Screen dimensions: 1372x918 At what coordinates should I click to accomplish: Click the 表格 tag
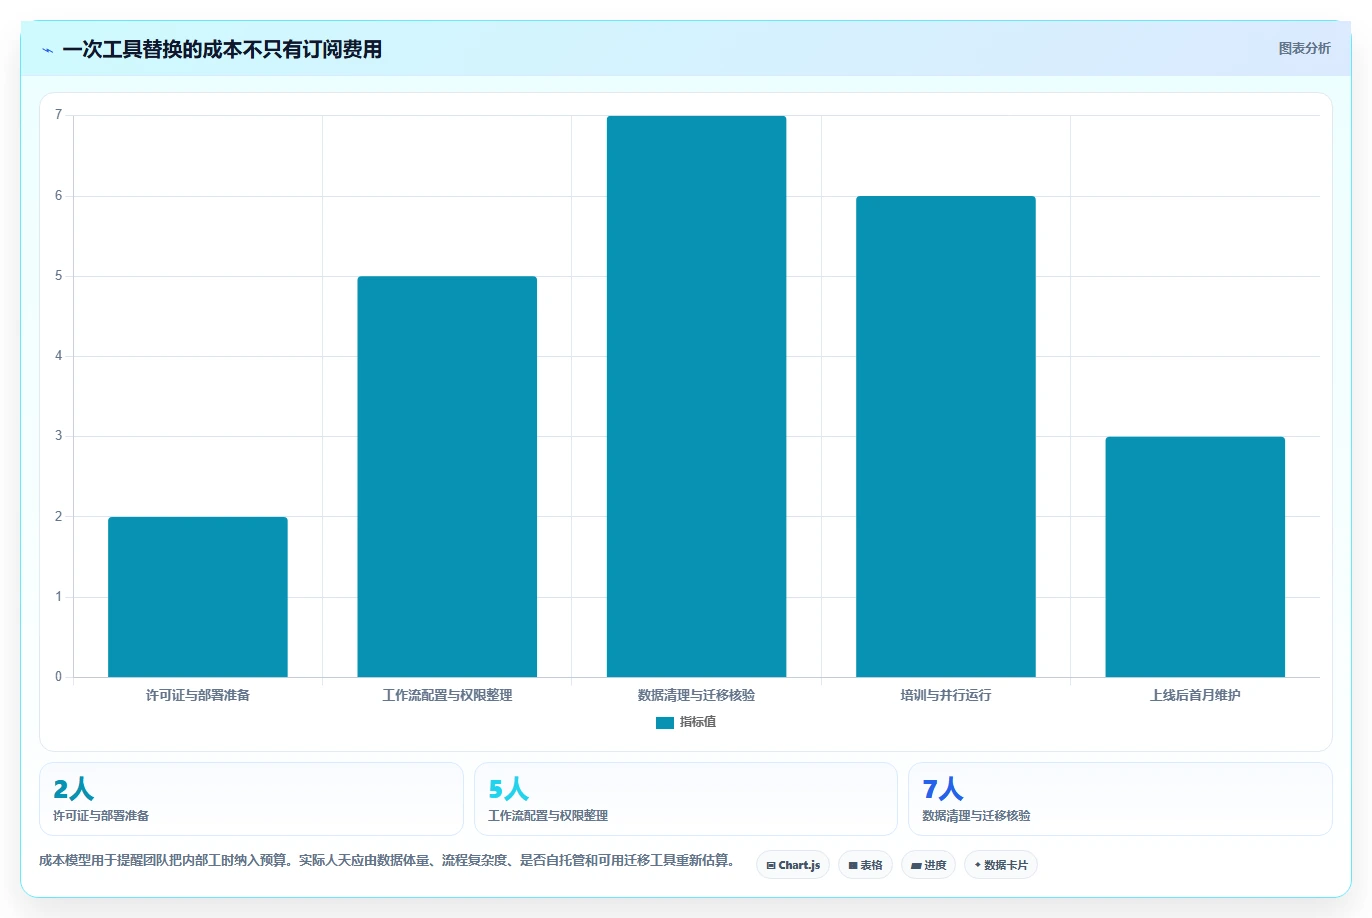[x=865, y=865]
